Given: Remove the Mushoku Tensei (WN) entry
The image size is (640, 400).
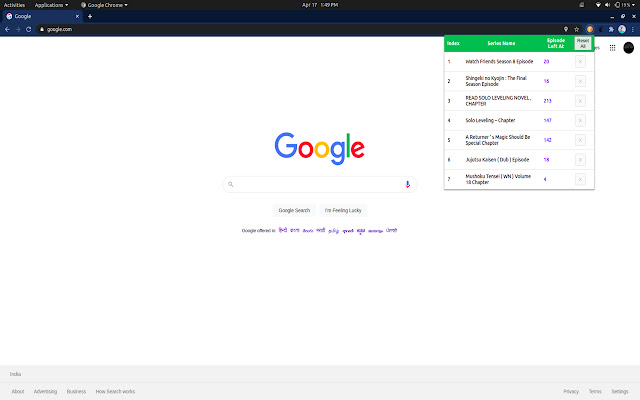Looking at the screenshot, I should [580, 179].
